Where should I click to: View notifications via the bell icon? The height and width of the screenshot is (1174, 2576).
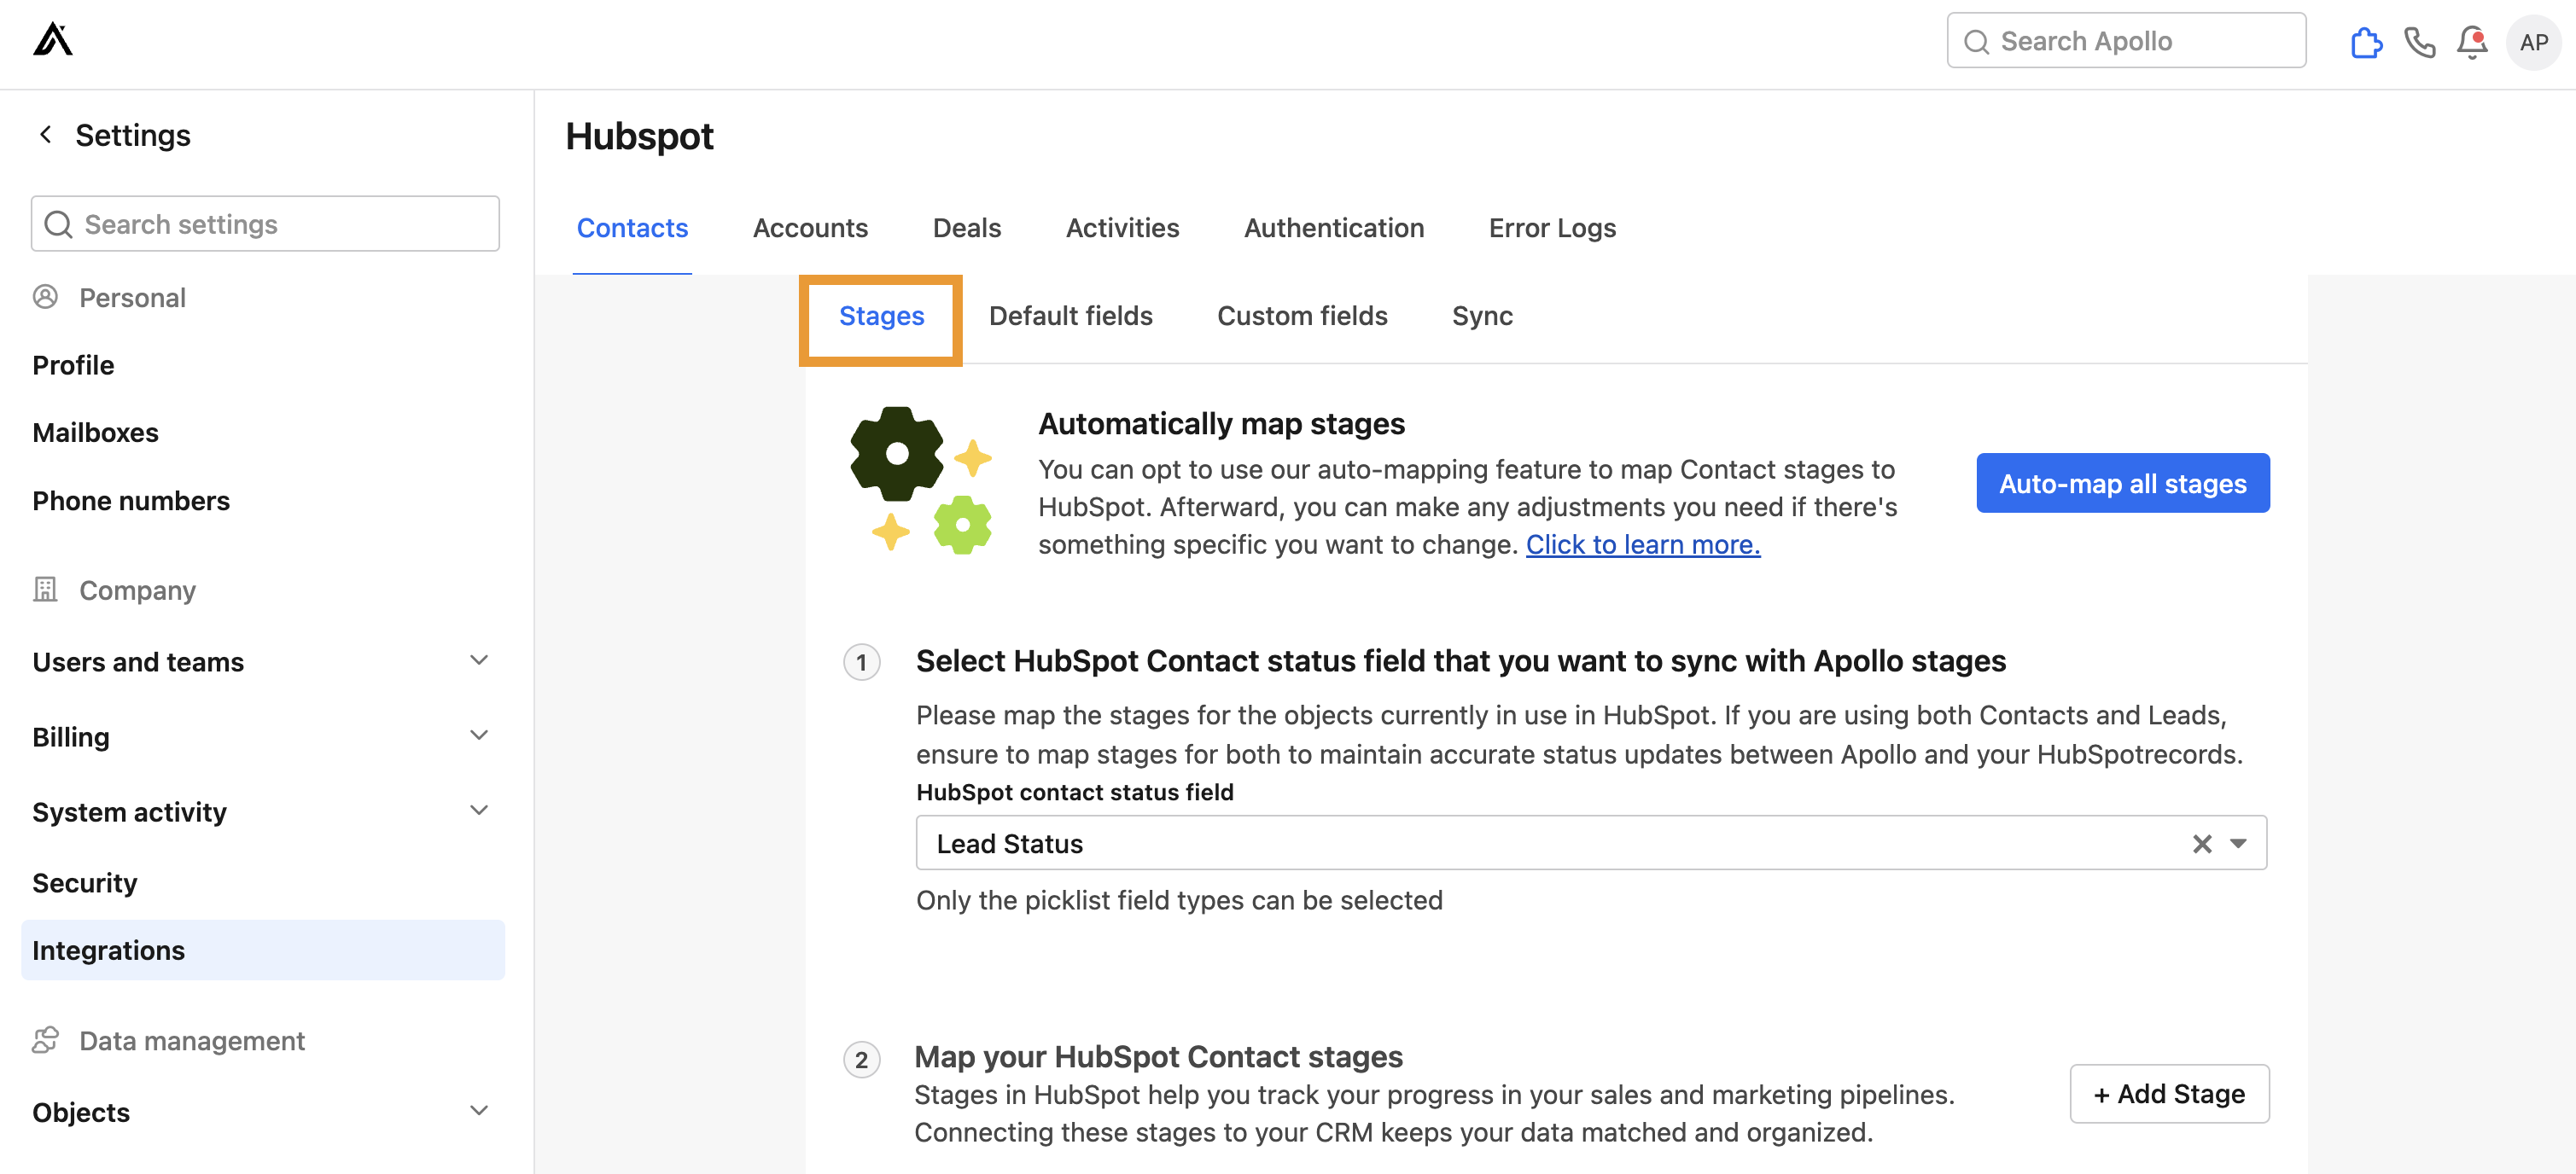[2472, 42]
